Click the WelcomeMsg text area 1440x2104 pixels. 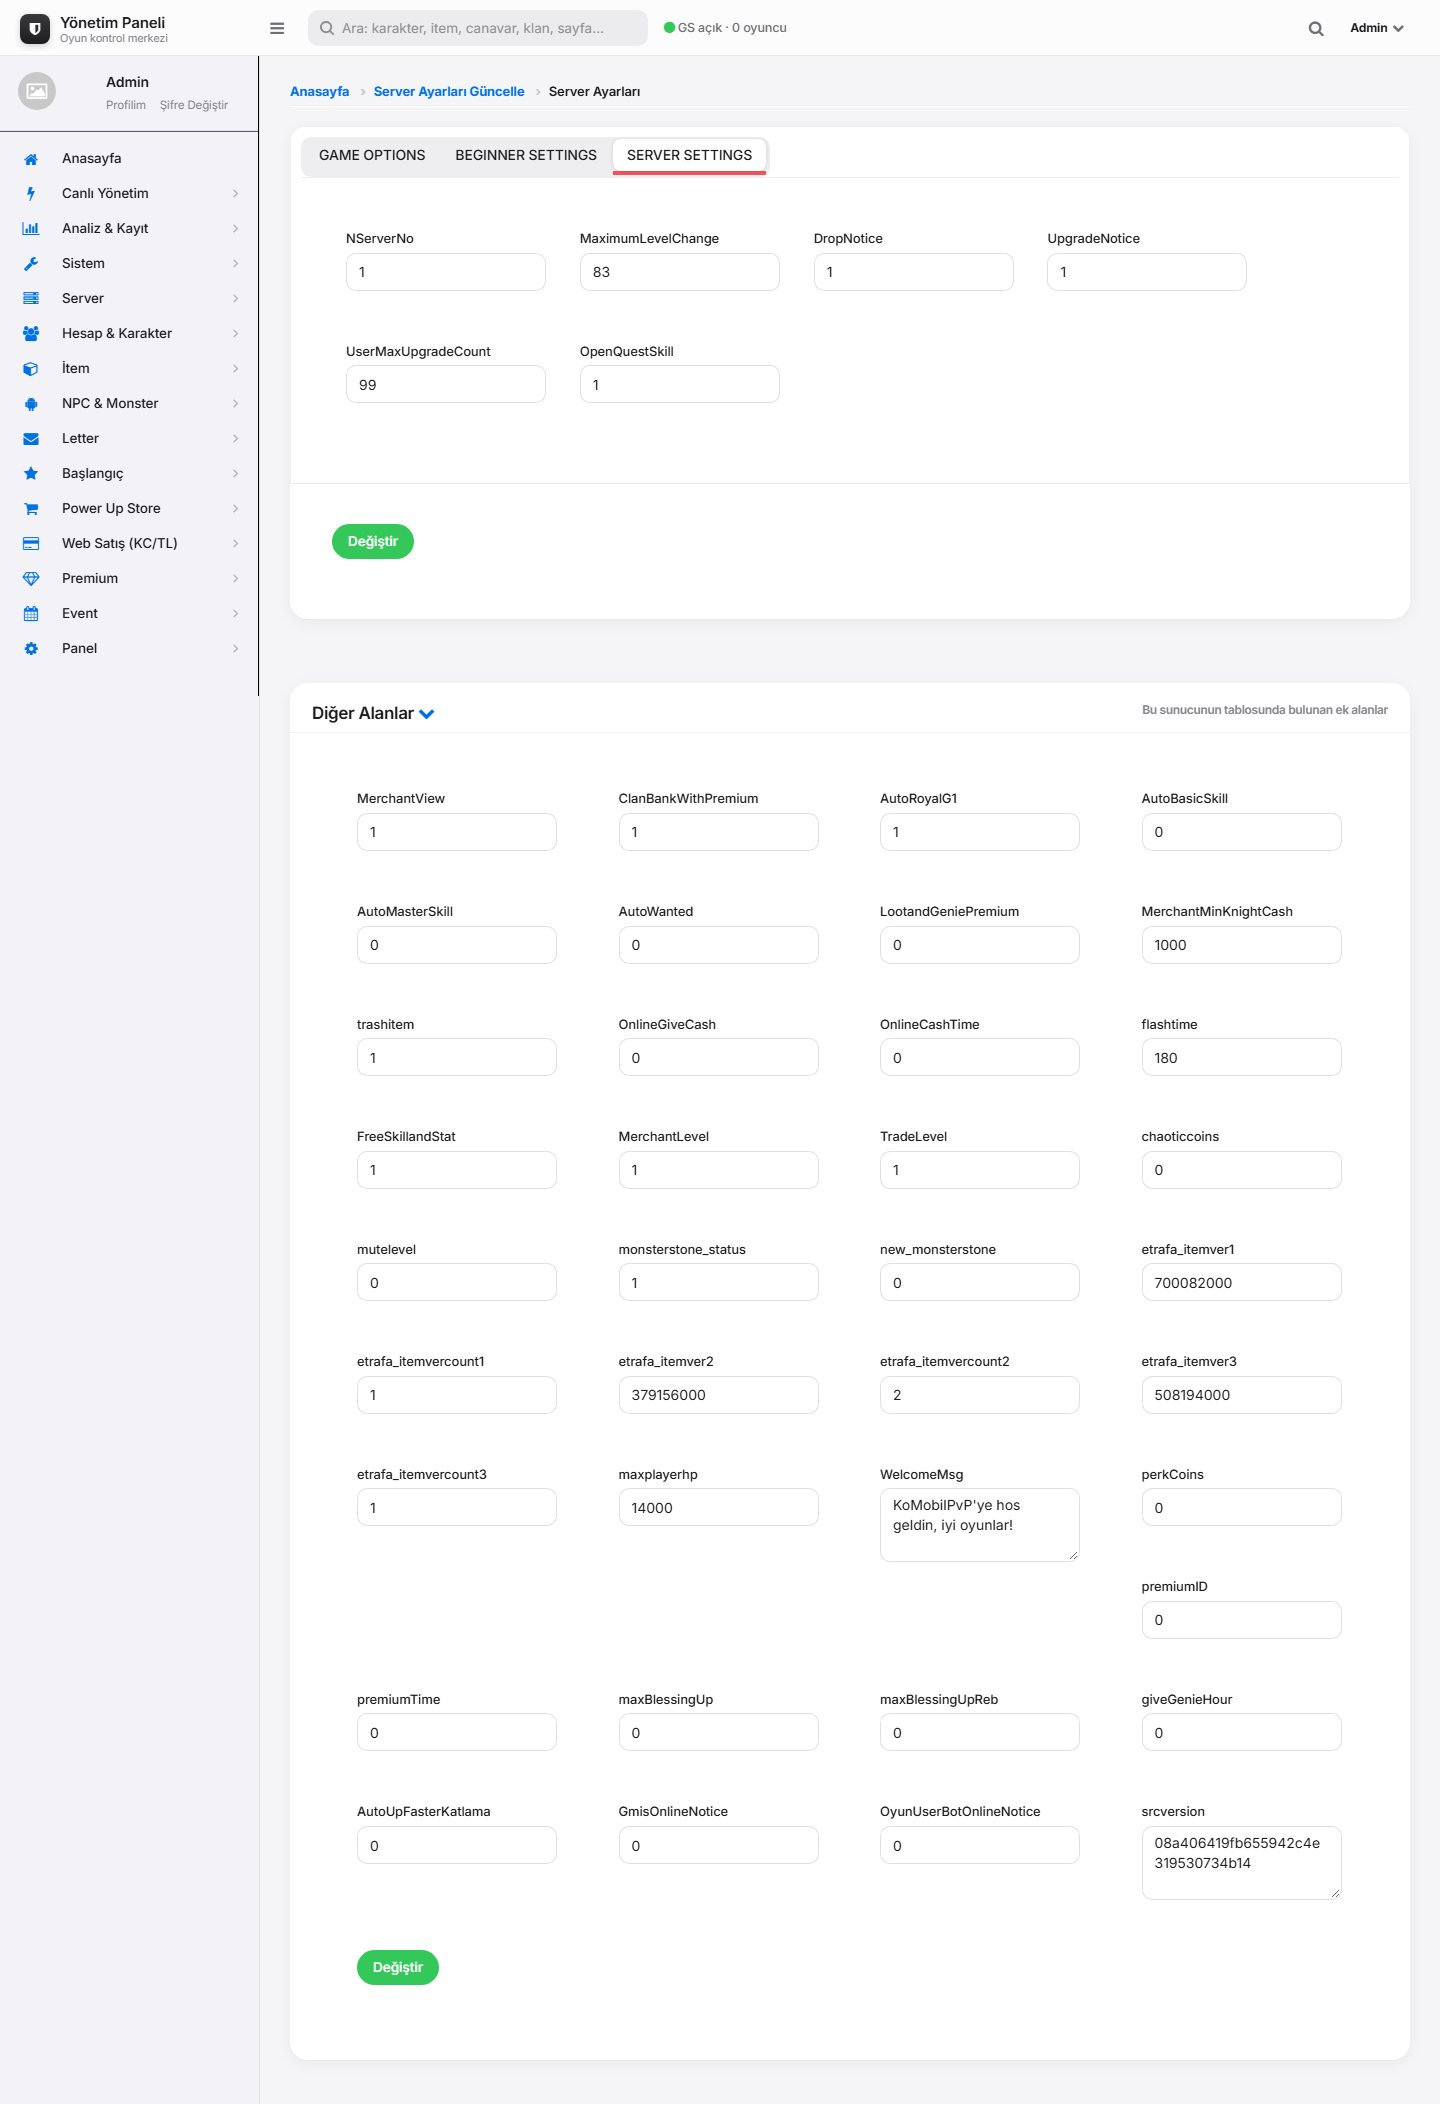pos(980,1525)
